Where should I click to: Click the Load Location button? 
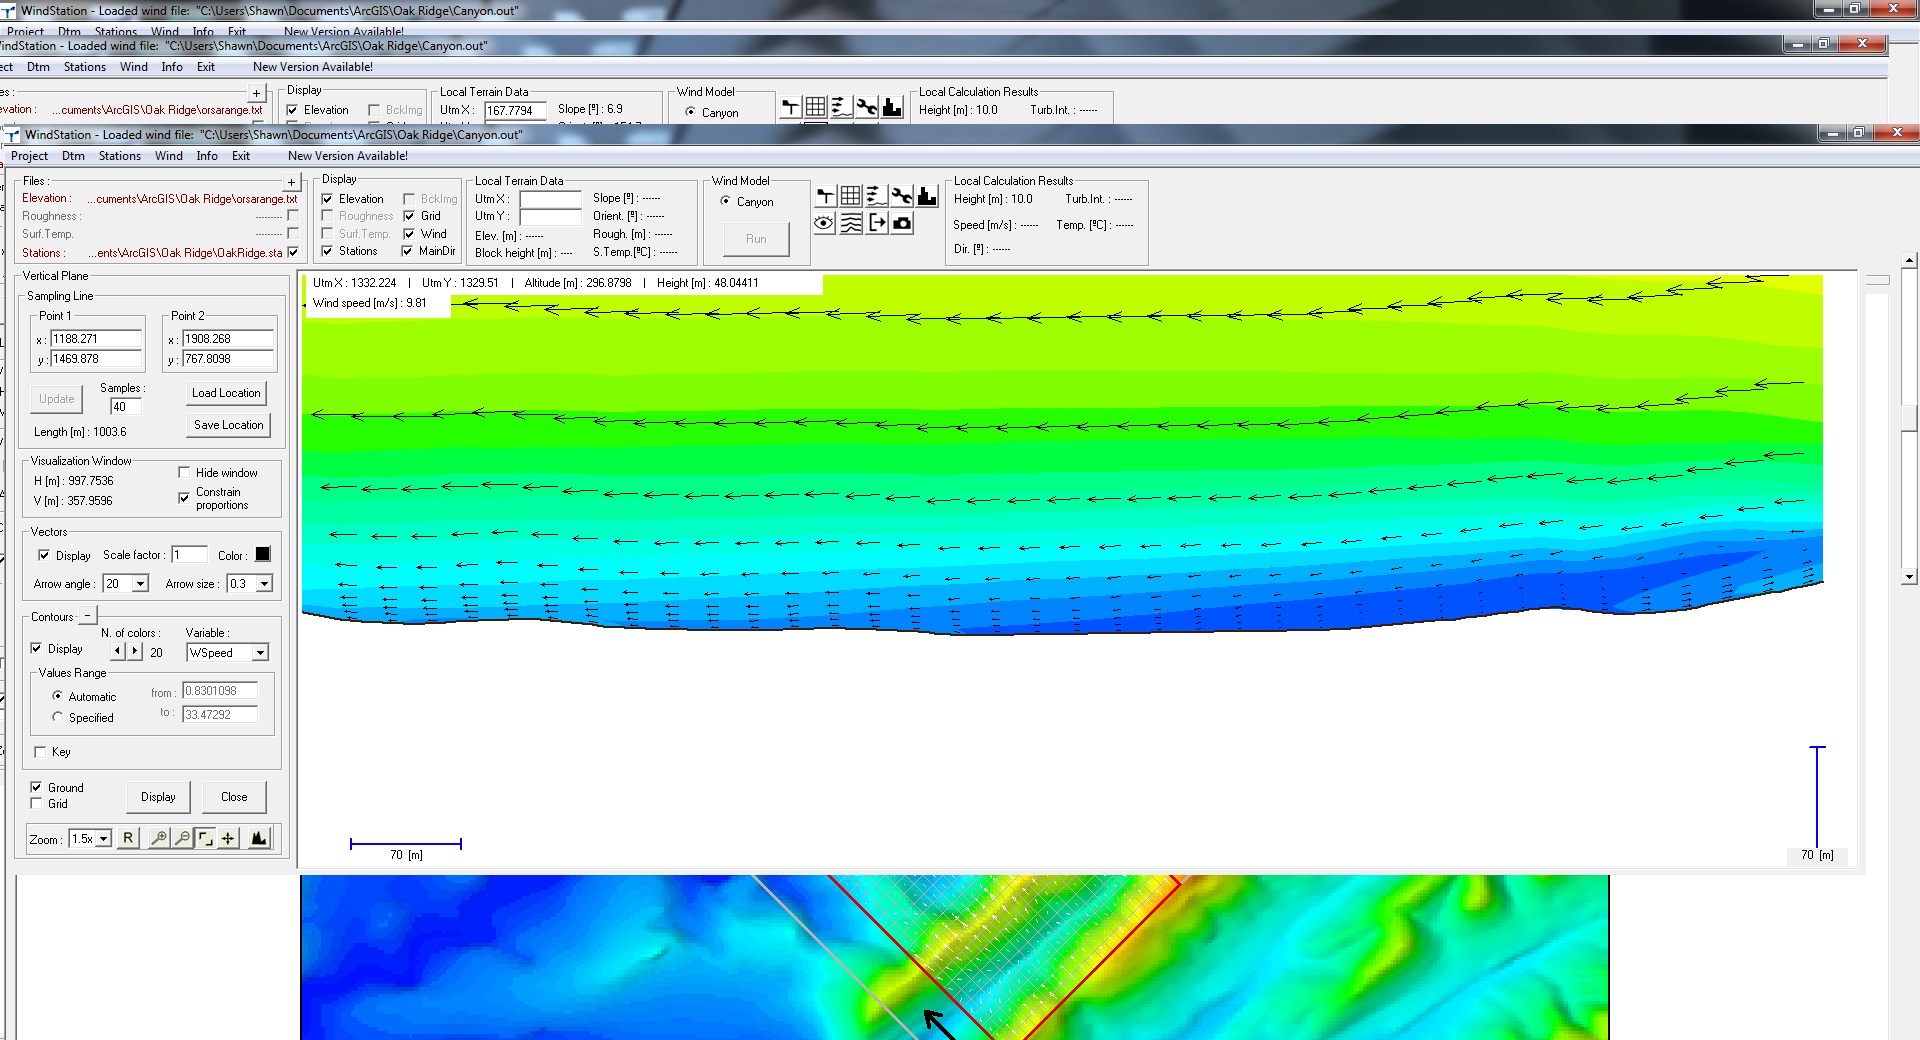(x=226, y=393)
